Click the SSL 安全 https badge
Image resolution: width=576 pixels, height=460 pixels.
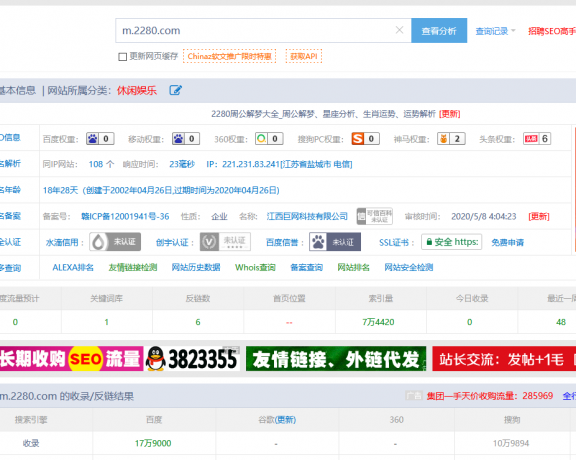pos(451,242)
